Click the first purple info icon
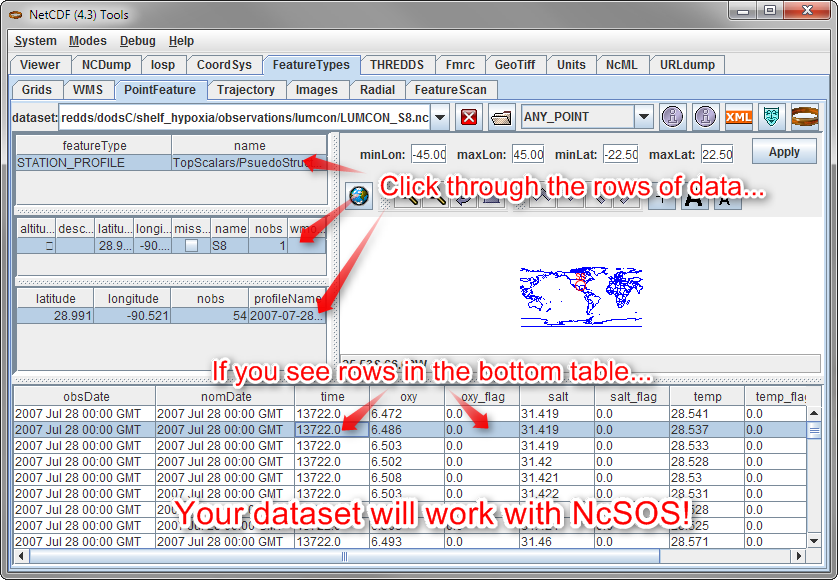This screenshot has height=580, width=838. 672,117
